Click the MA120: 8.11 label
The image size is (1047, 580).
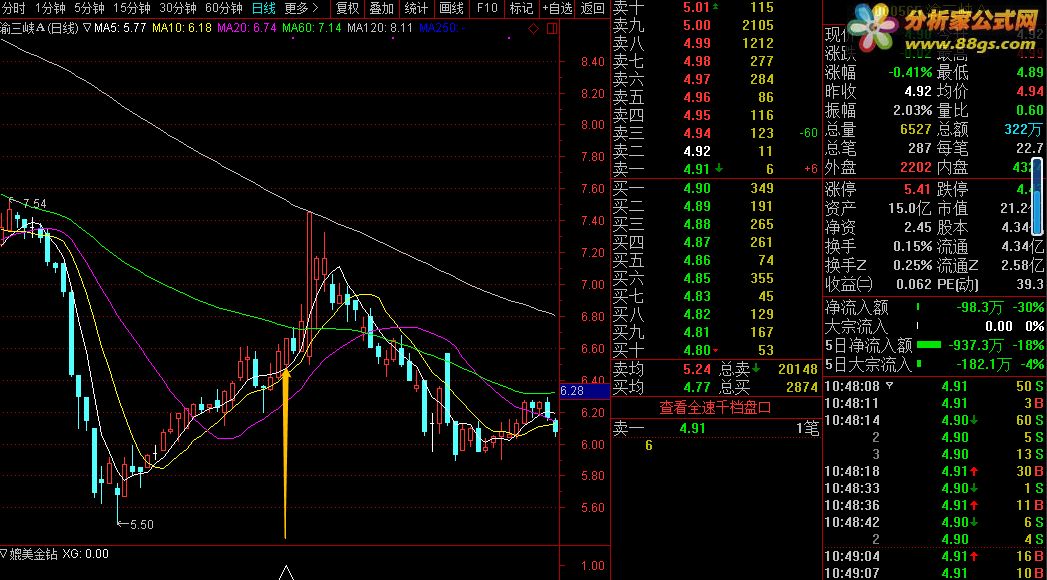tap(380, 28)
